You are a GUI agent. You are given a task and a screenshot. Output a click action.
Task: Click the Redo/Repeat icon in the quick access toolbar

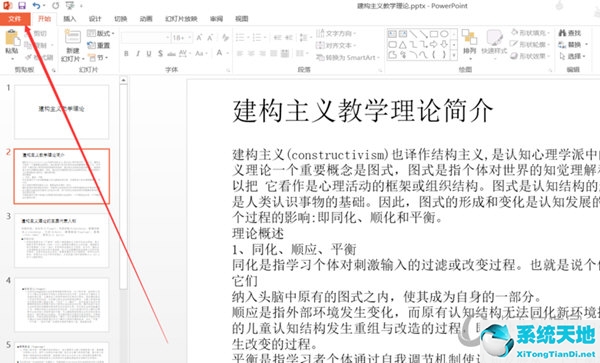[55, 5]
